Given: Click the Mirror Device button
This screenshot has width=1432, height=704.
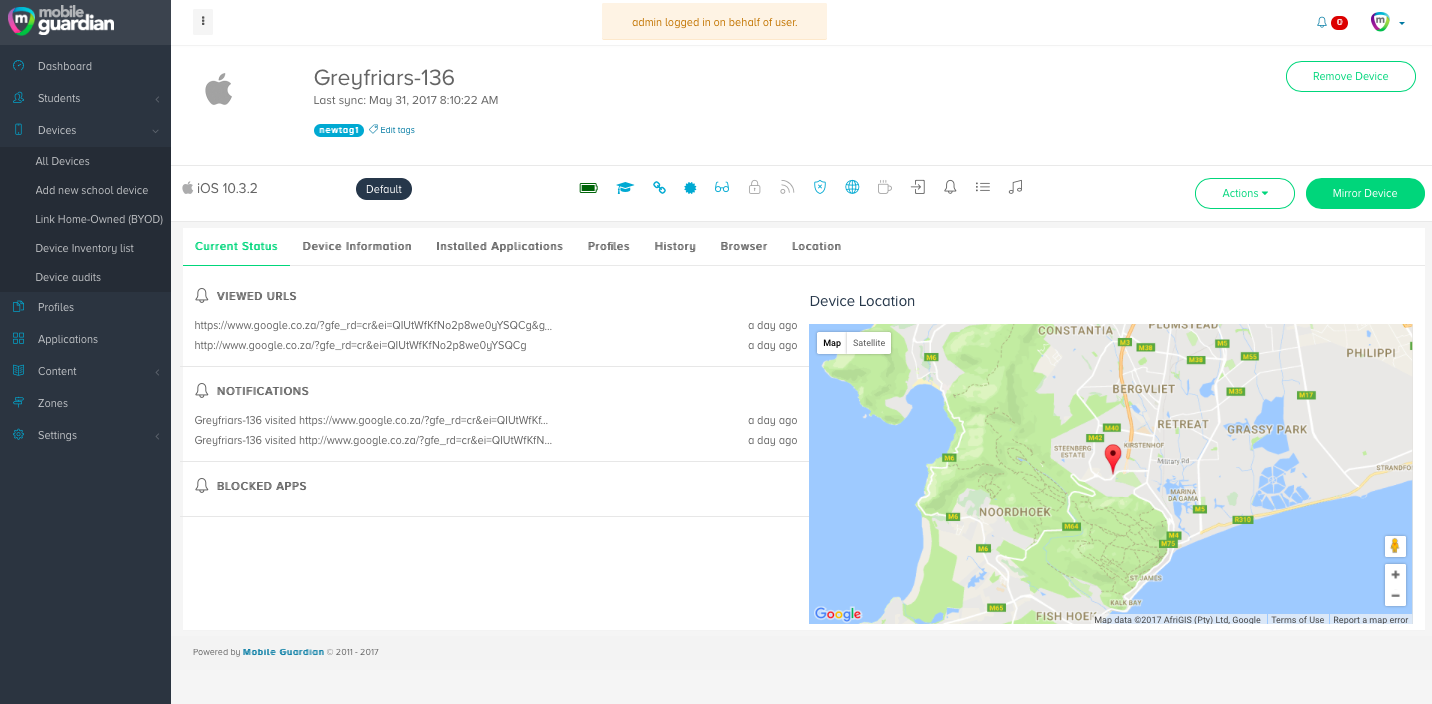Looking at the screenshot, I should [x=1364, y=193].
